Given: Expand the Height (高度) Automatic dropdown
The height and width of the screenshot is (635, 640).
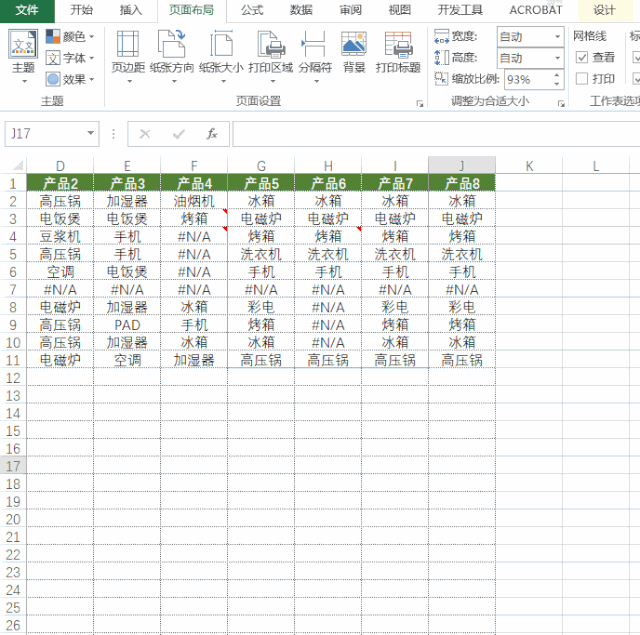Looking at the screenshot, I should (x=558, y=58).
